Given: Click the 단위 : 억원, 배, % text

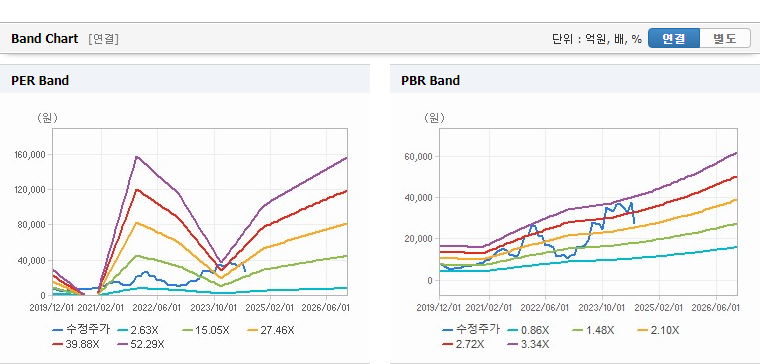Looking at the screenshot, I should [x=597, y=39].
